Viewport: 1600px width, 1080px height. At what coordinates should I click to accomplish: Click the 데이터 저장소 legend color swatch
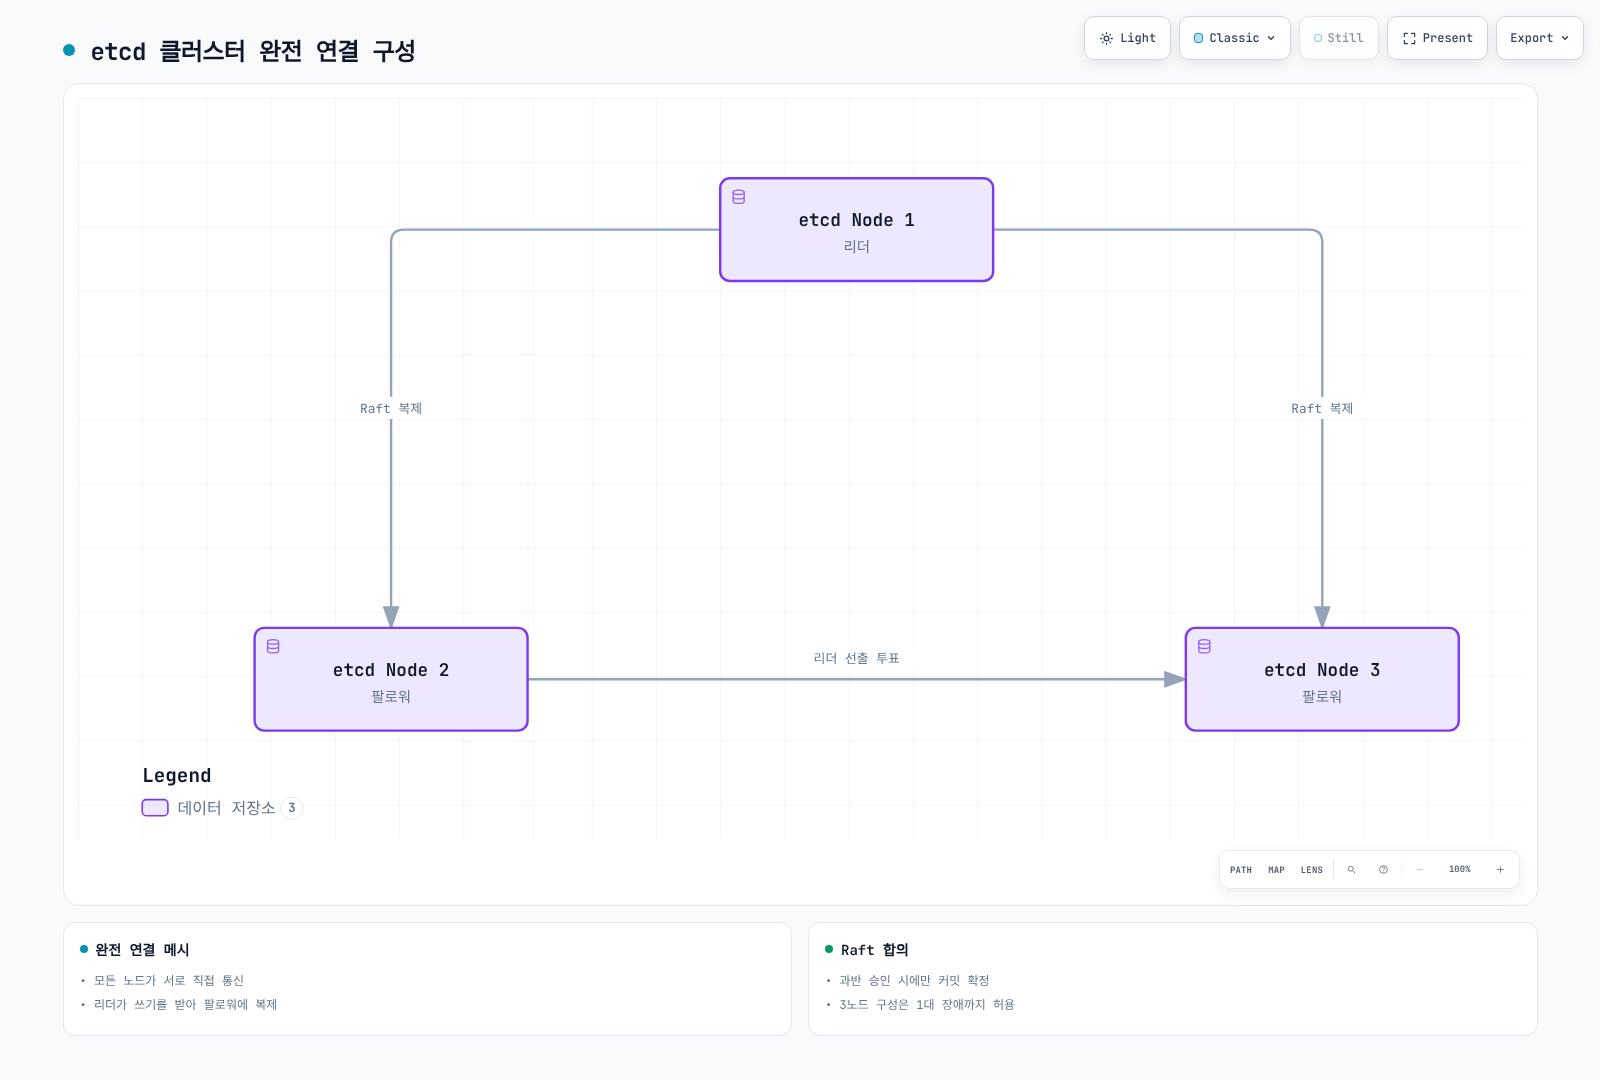pos(155,808)
